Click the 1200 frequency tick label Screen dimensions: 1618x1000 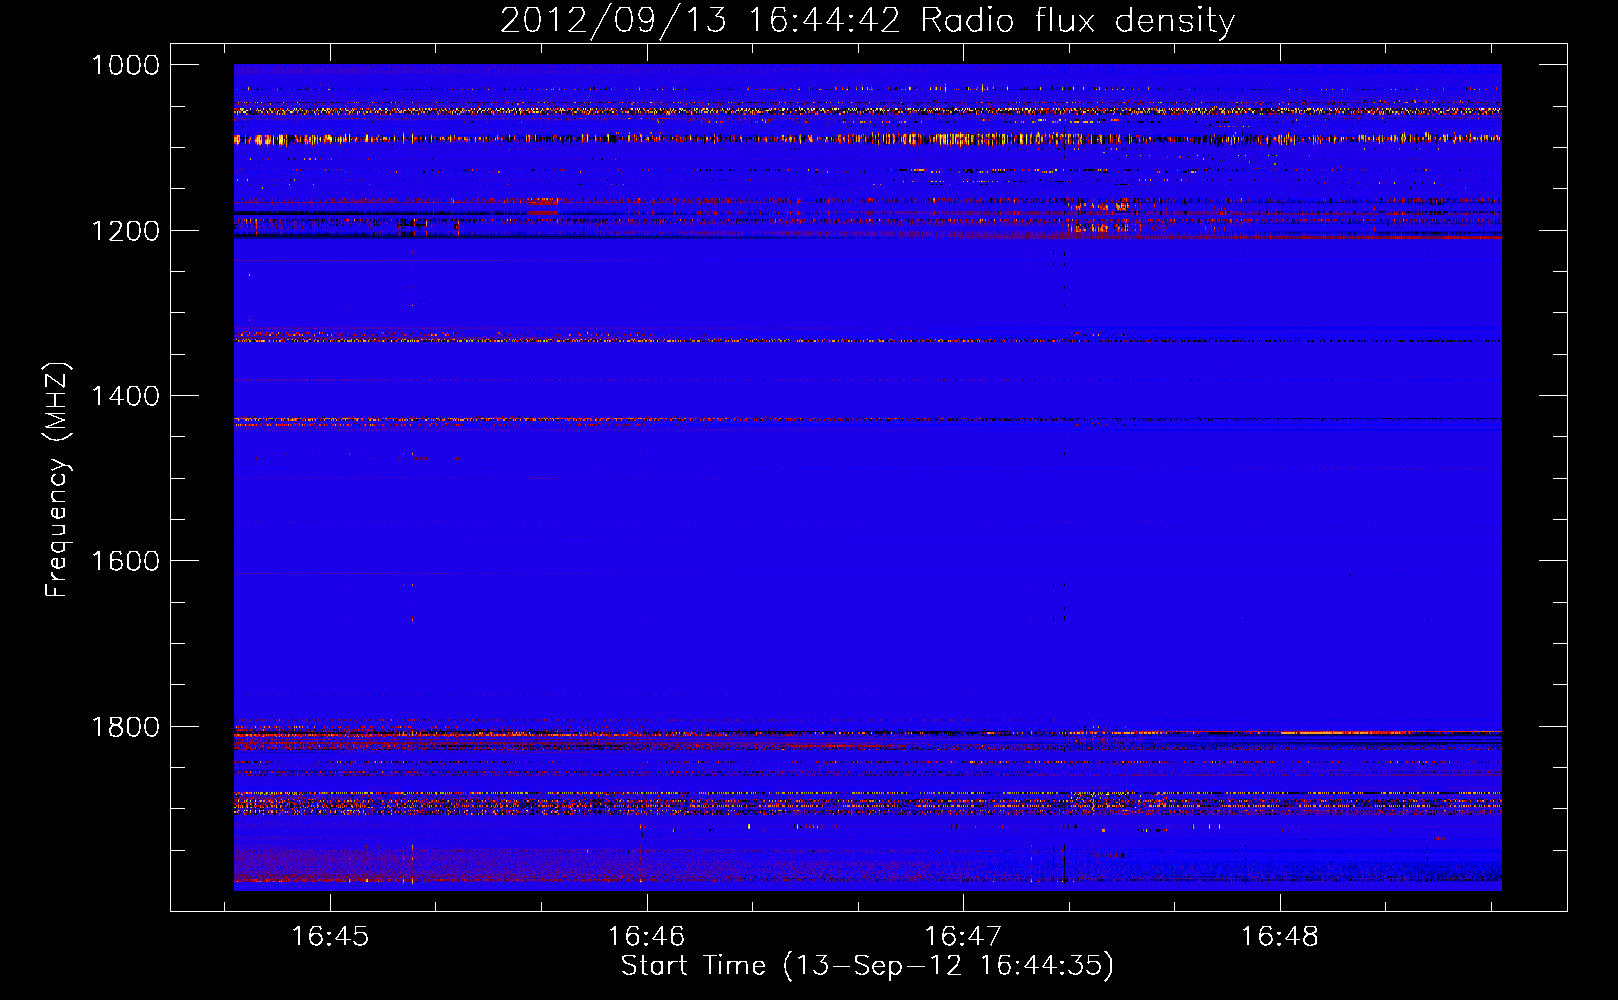125,231
